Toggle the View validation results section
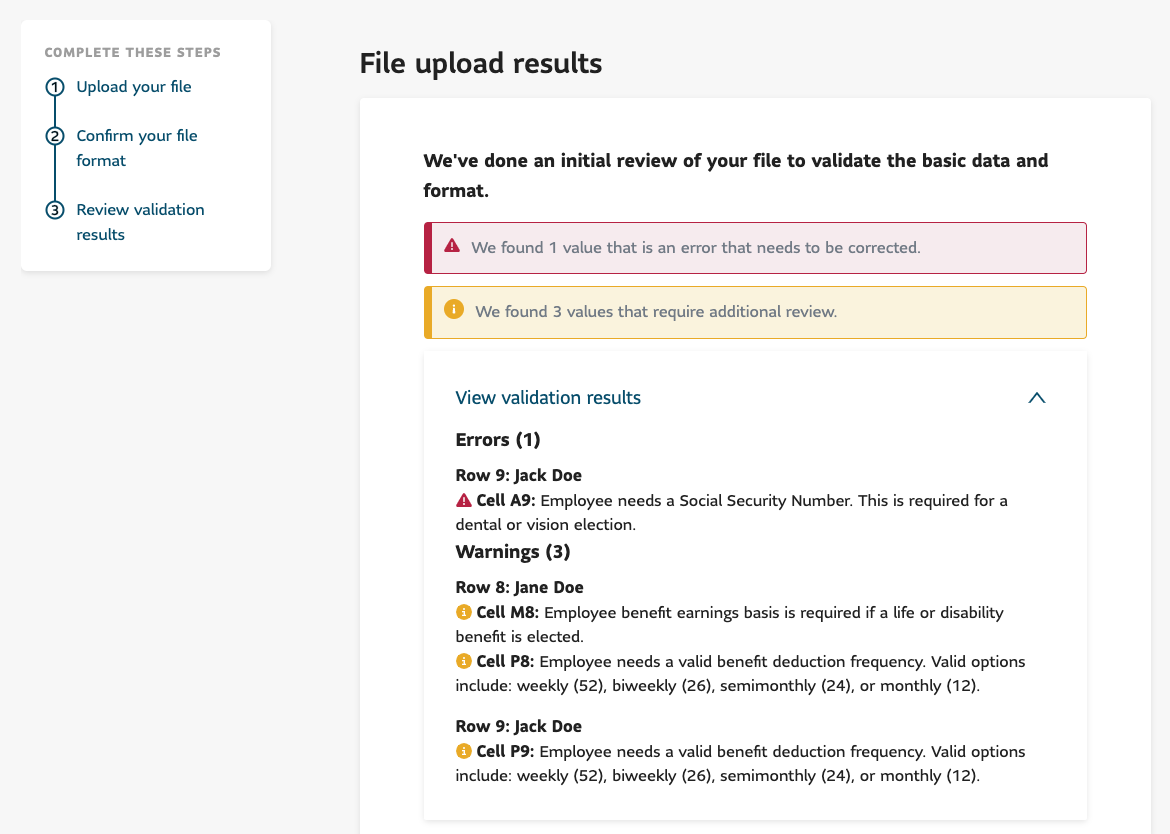Screen dimensions: 1170x834 pos(548,398)
